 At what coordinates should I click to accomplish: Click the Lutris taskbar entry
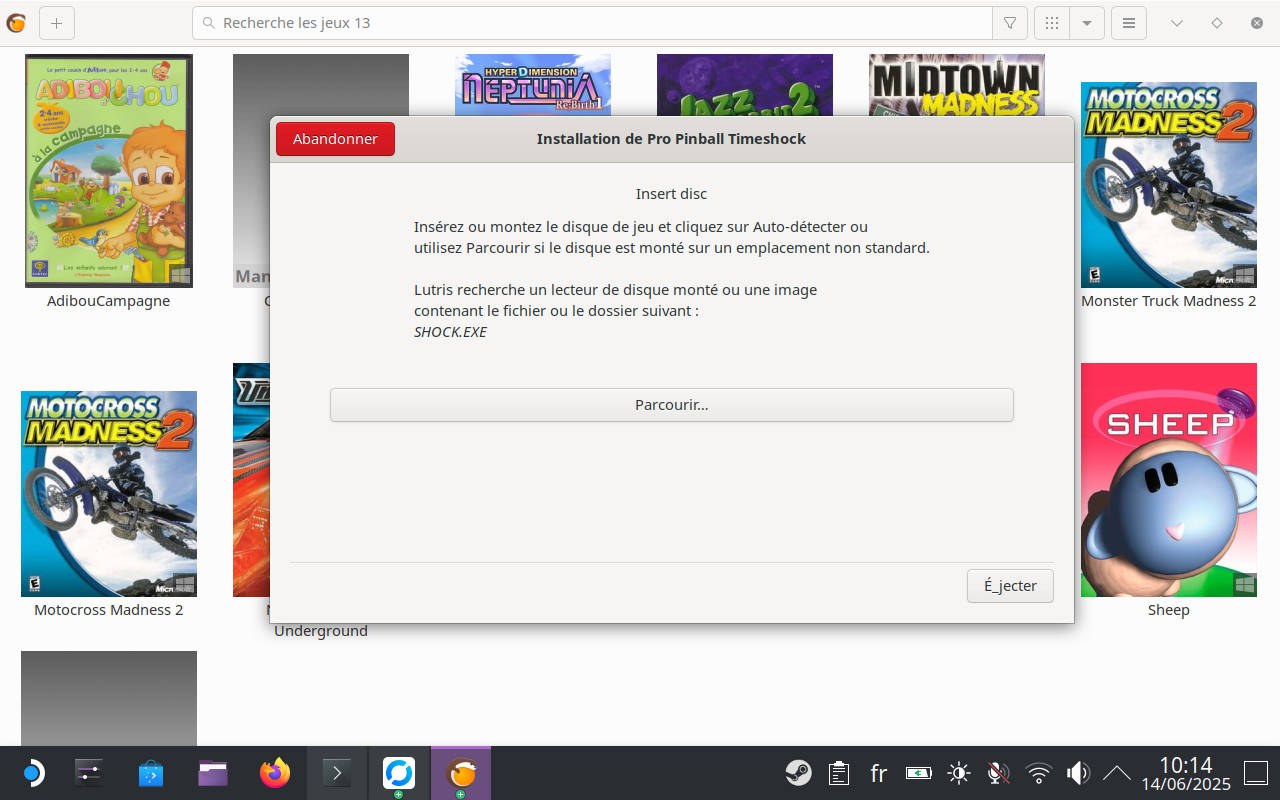coord(461,773)
